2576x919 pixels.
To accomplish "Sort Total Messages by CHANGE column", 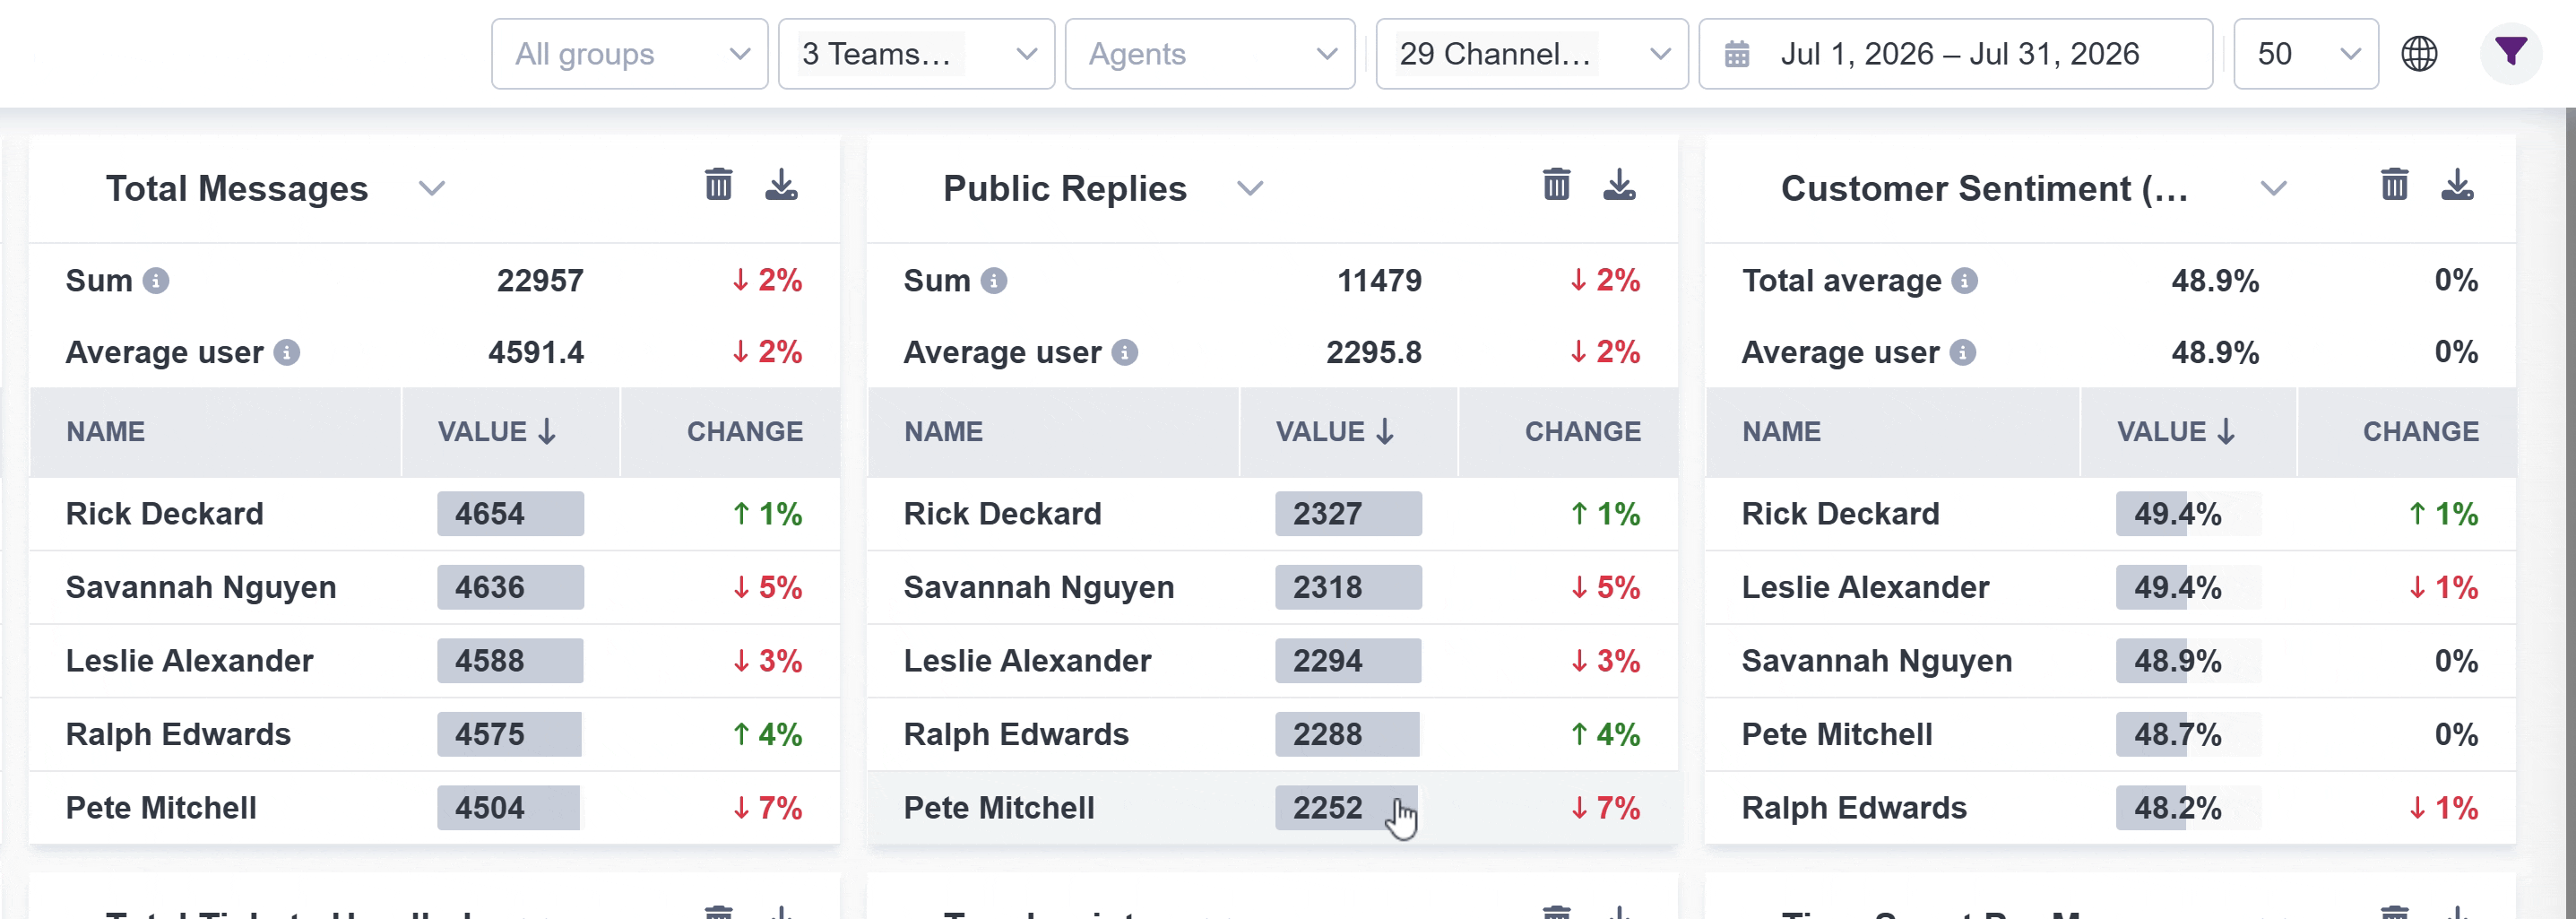I will (730, 432).
